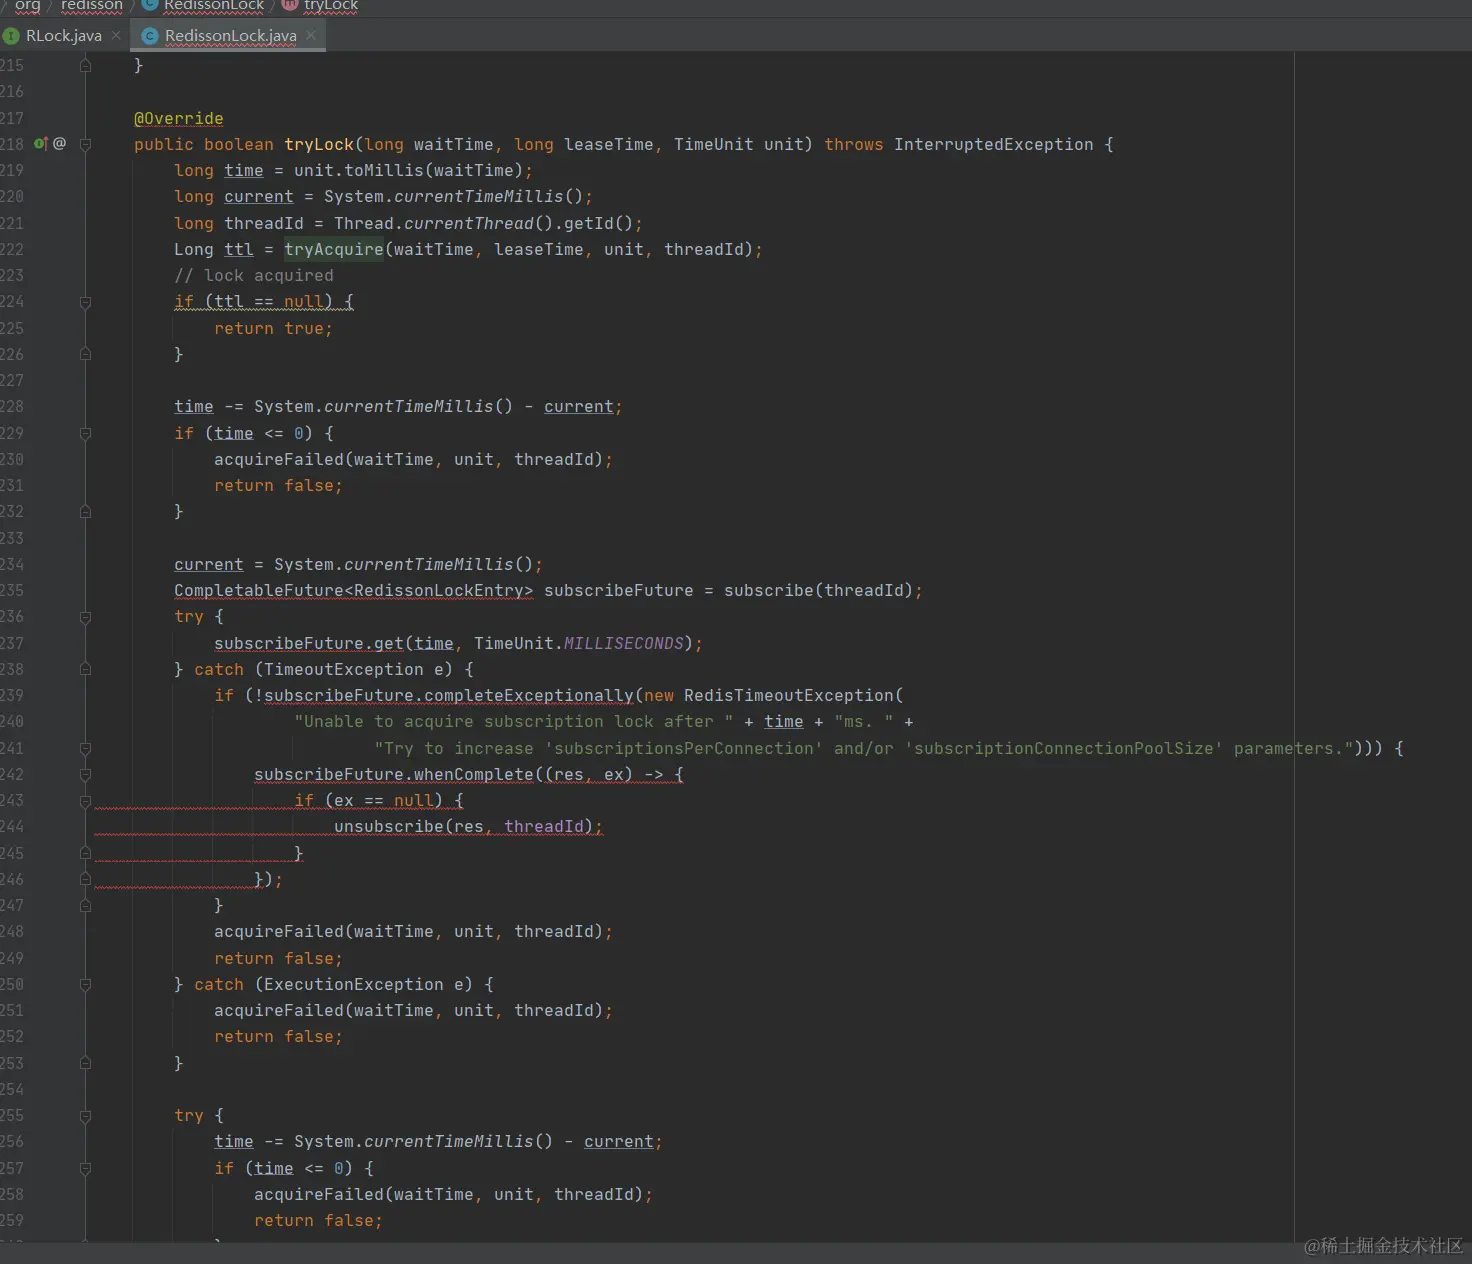Collapse the catch ExecutionException fold on line 250
The image size is (1472, 1264).
click(85, 985)
